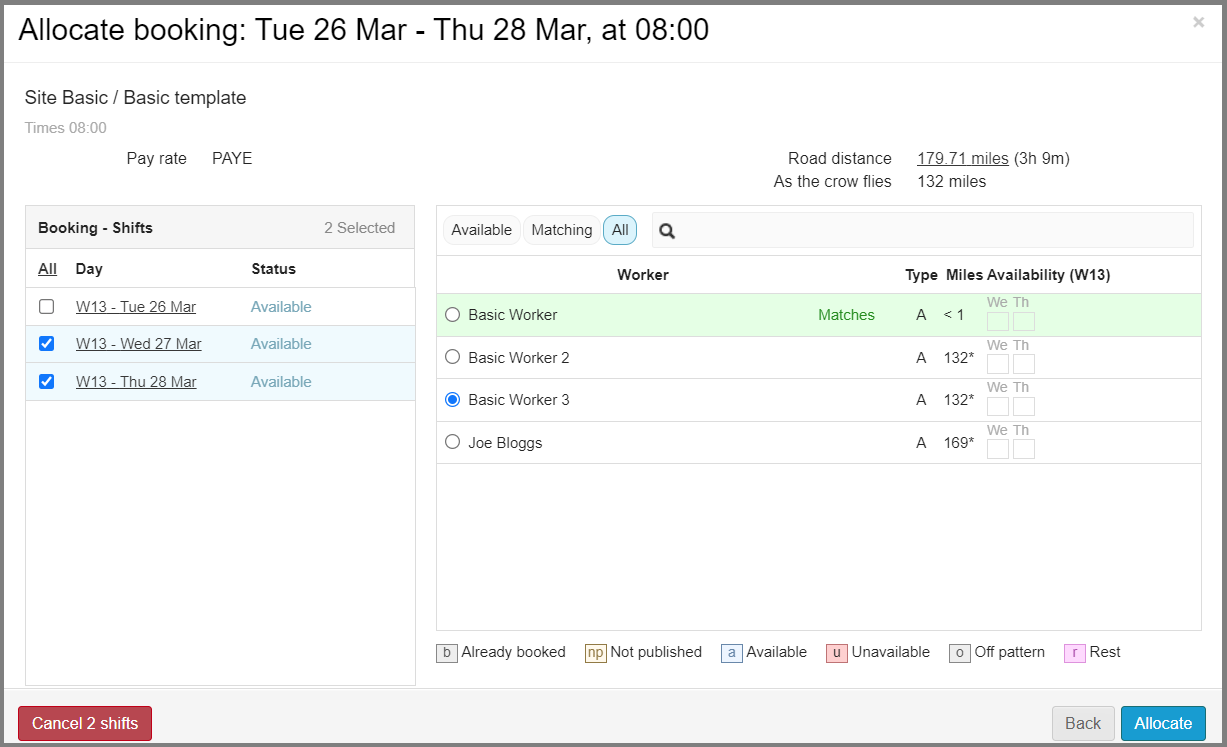Image resolution: width=1227 pixels, height=747 pixels.
Task: Uncheck the W13 - Thu 28 Mar shift
Action: point(47,382)
